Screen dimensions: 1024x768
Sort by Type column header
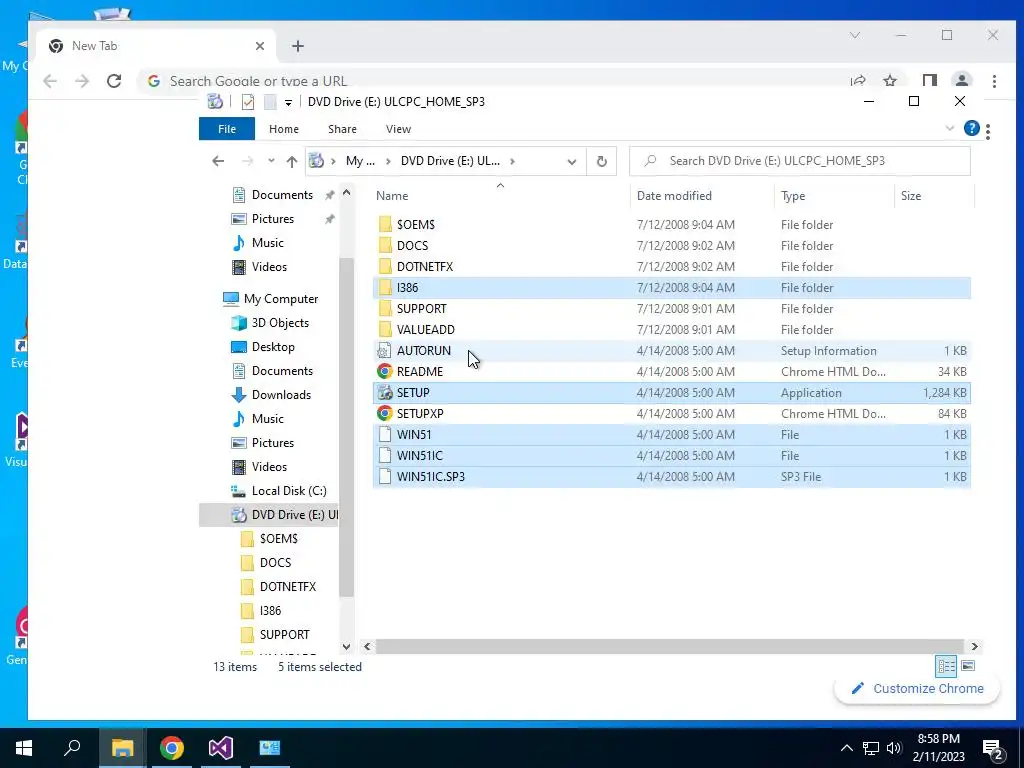pyautogui.click(x=793, y=195)
